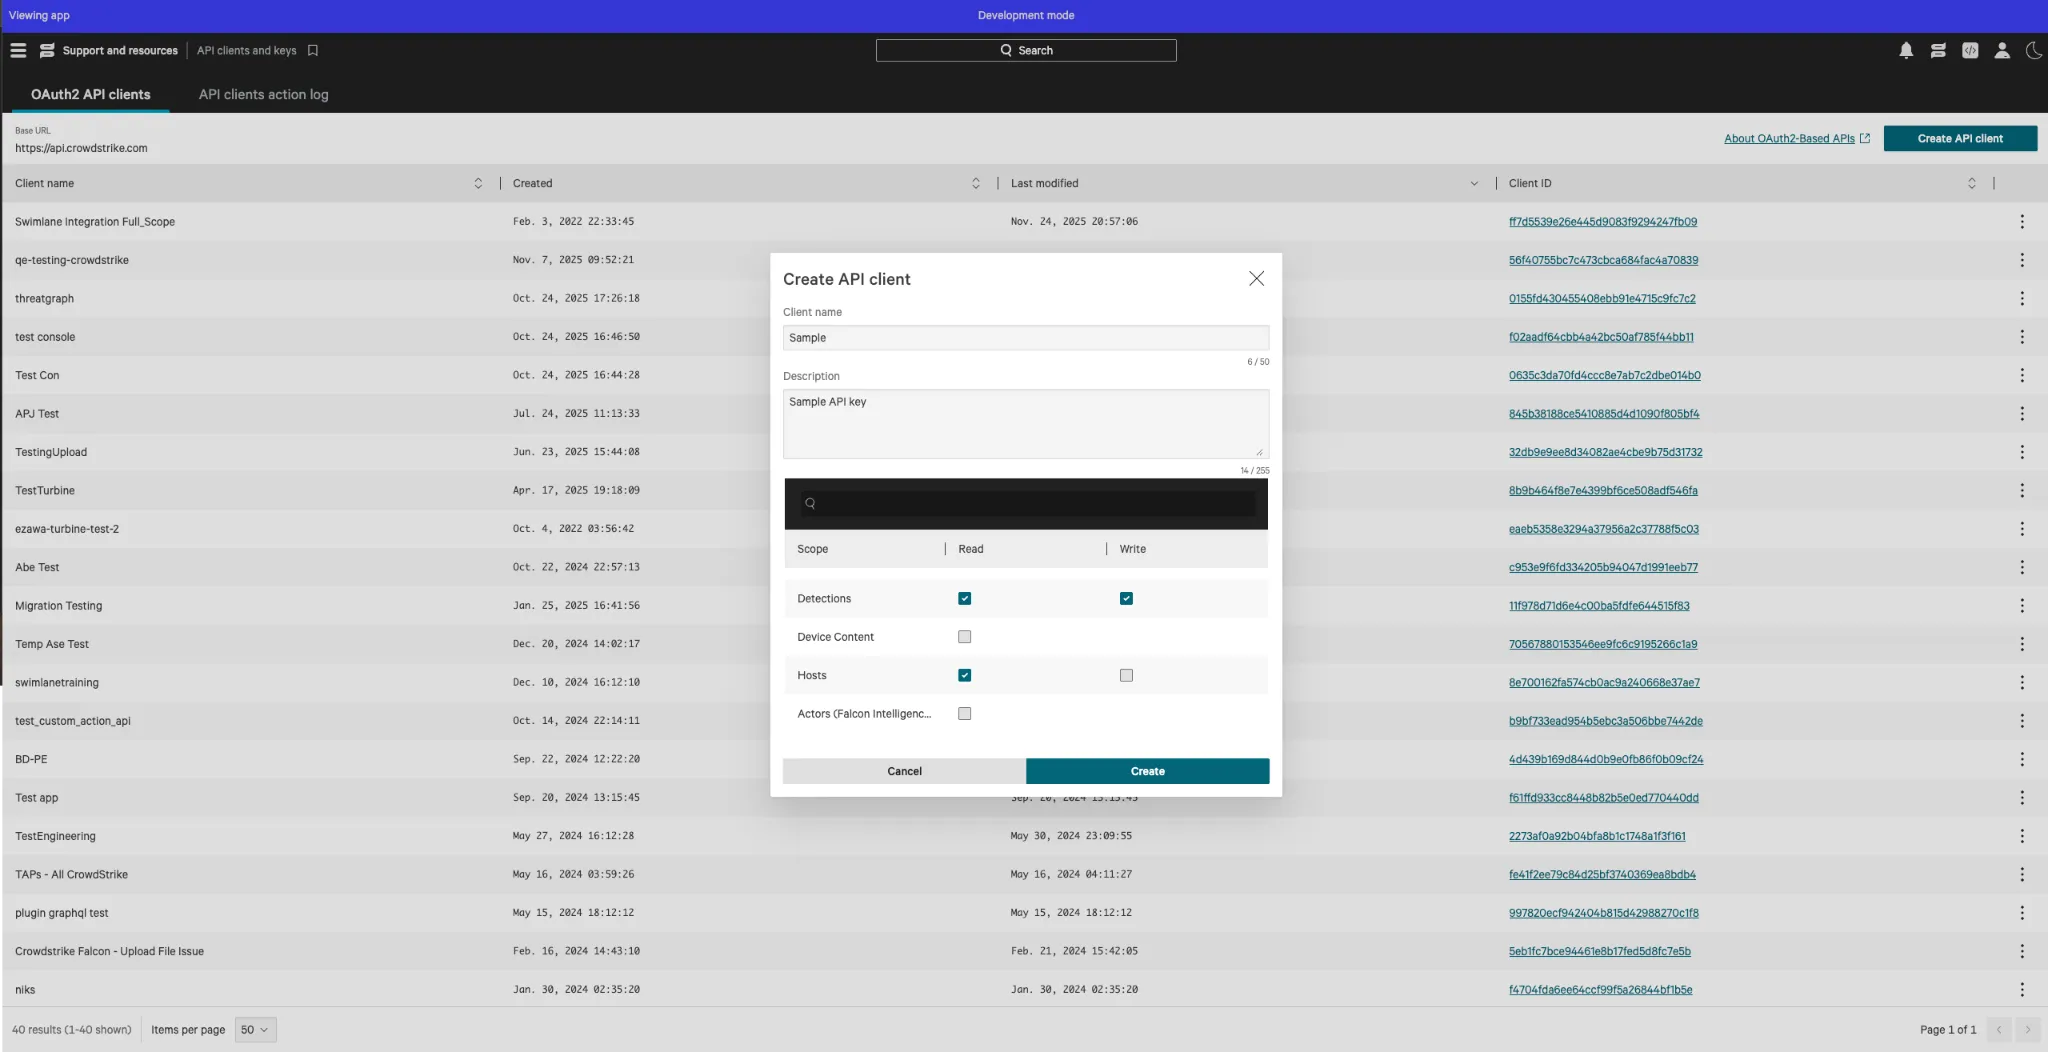Open the notifications bell
This screenshot has height=1052, width=2048.
pos(1906,50)
